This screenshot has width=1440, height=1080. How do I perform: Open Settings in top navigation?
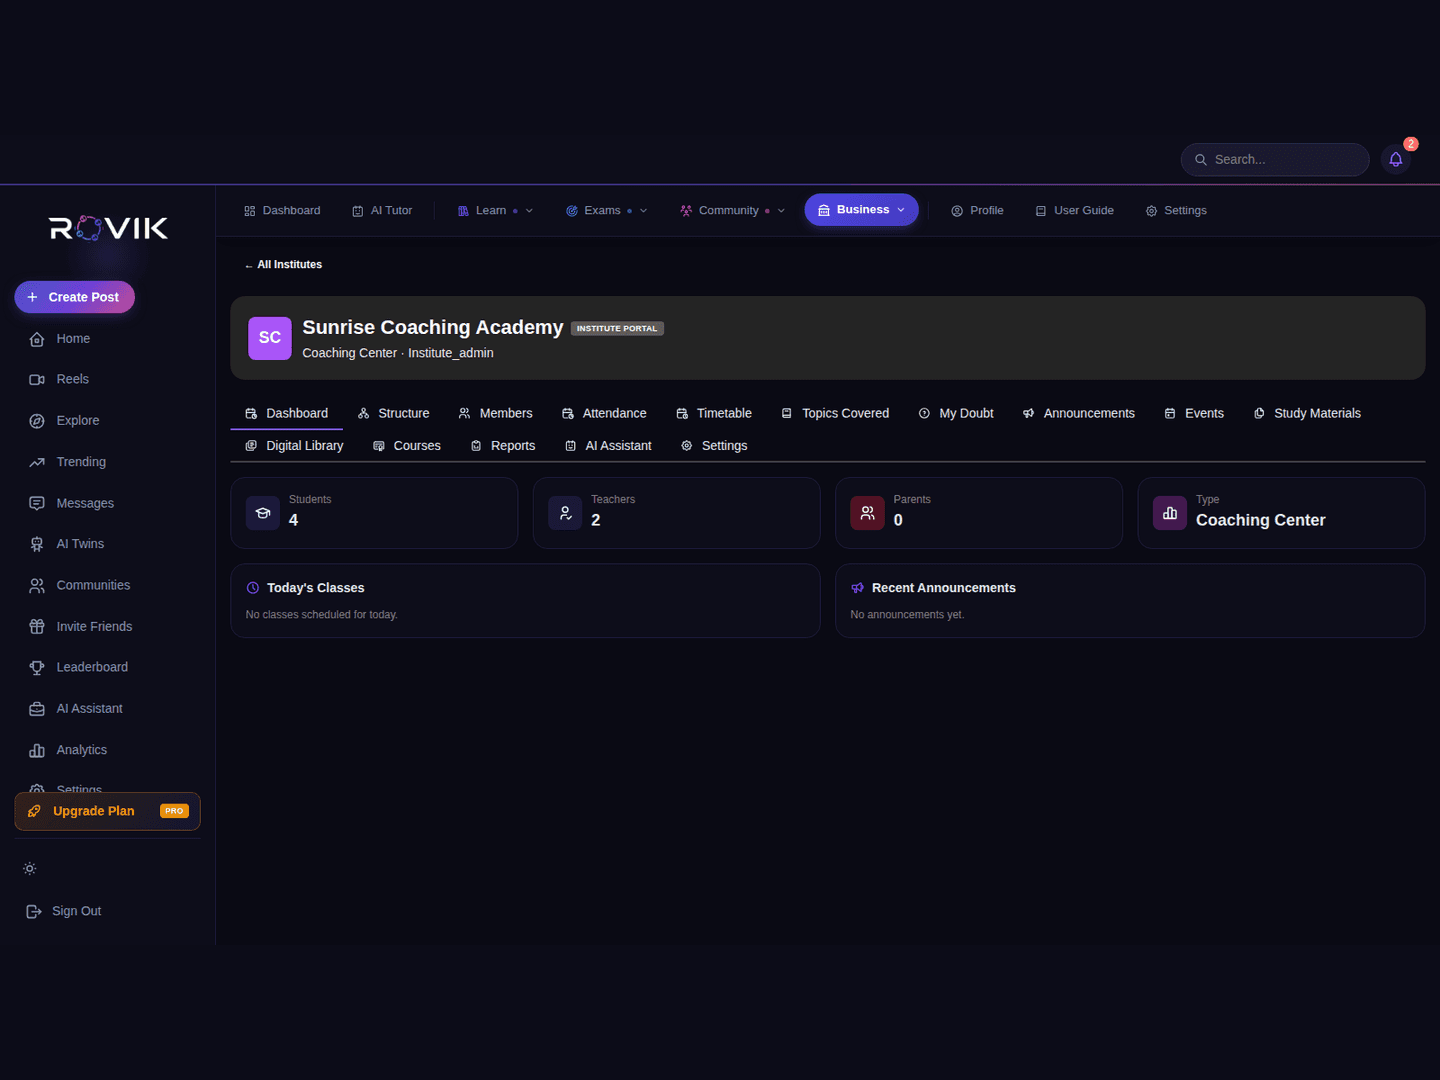click(1176, 211)
